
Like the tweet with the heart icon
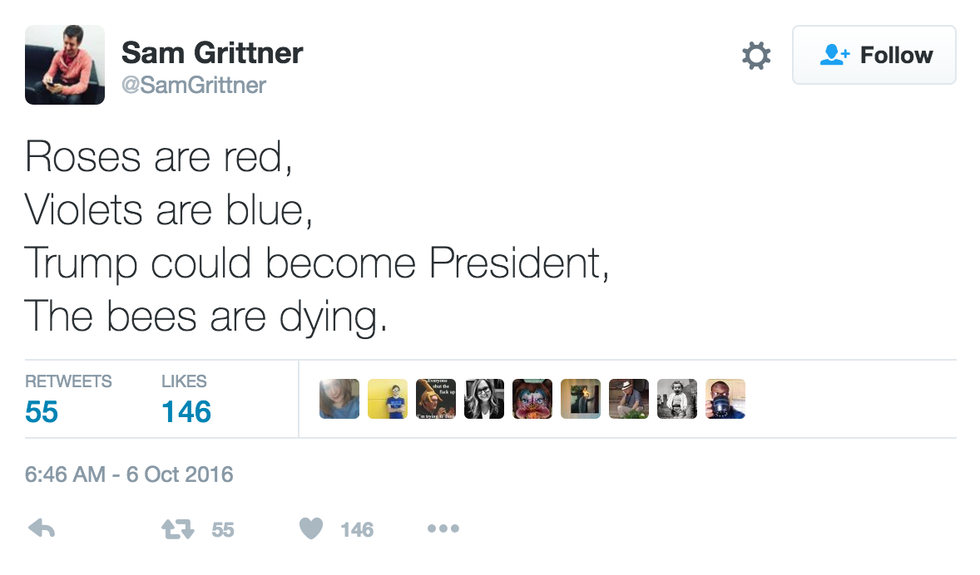point(312,529)
